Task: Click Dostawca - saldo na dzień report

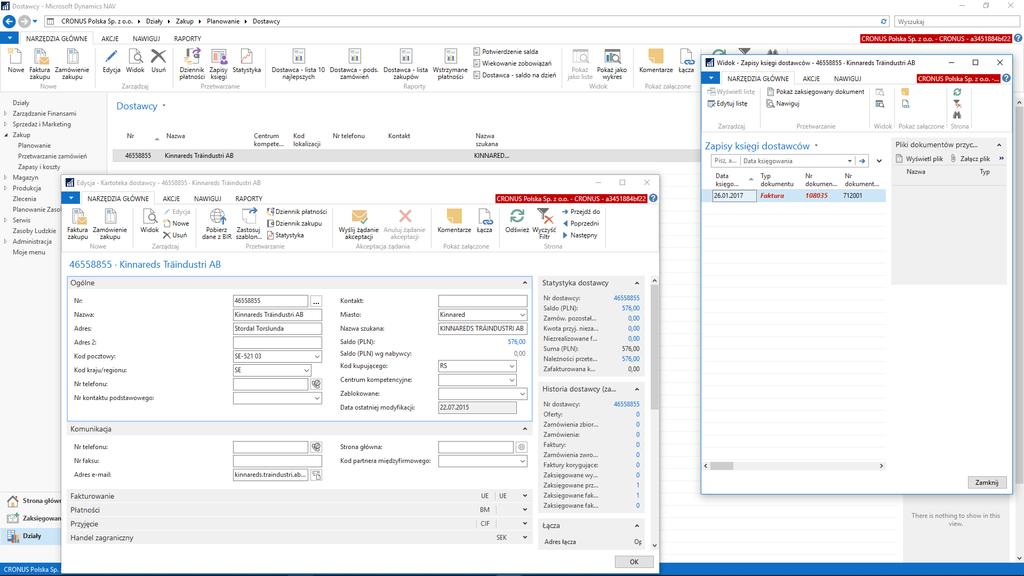Action: tap(515, 76)
